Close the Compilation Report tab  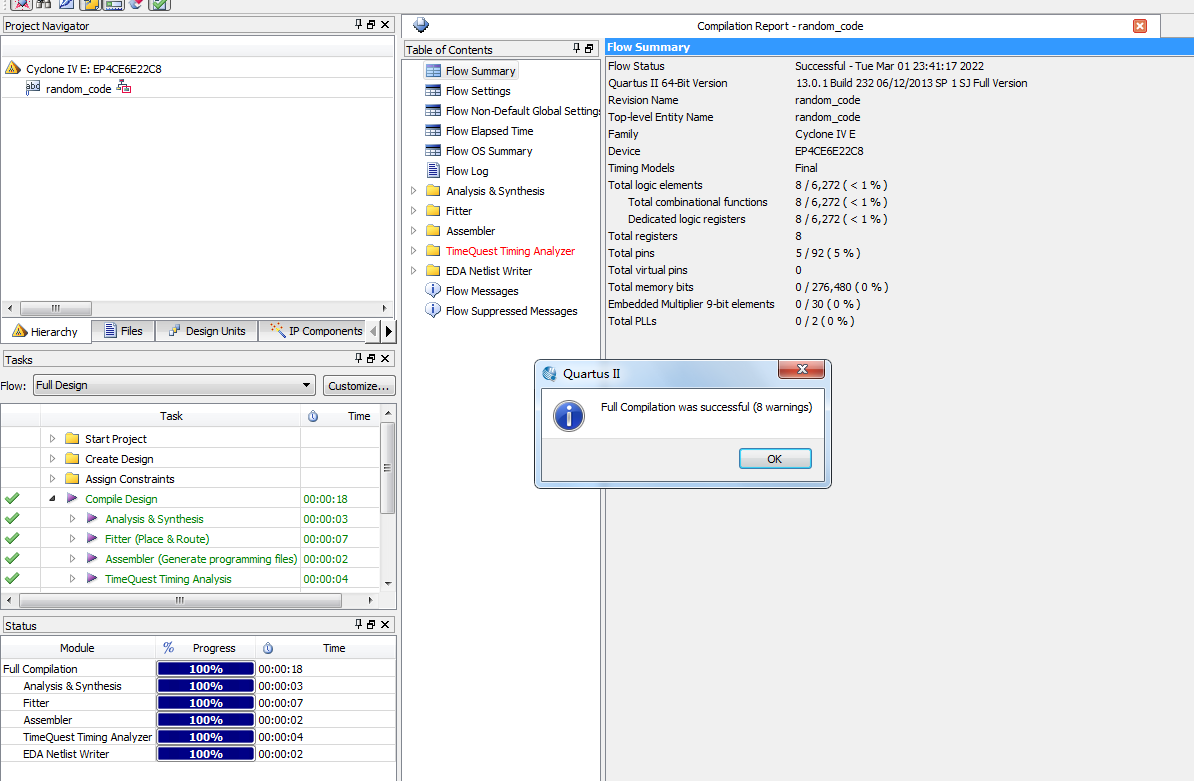[x=1139, y=26]
